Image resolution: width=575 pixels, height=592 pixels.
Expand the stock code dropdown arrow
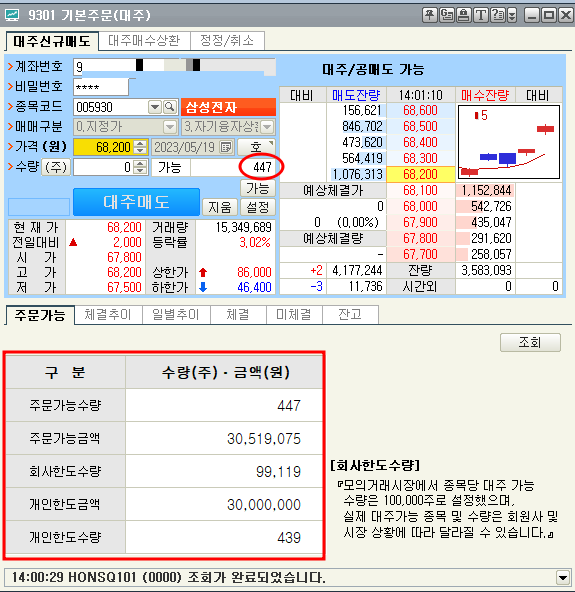coord(155,107)
